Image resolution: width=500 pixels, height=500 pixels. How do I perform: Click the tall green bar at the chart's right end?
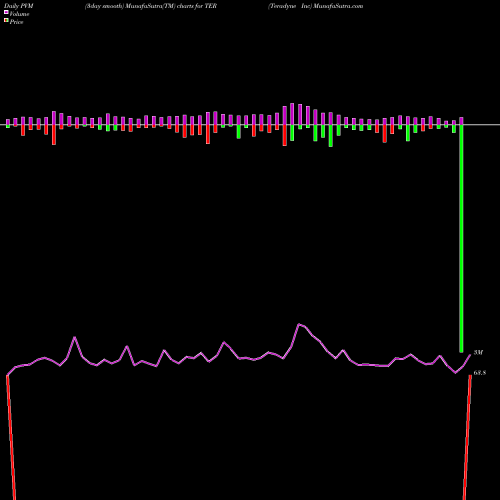tap(461, 238)
